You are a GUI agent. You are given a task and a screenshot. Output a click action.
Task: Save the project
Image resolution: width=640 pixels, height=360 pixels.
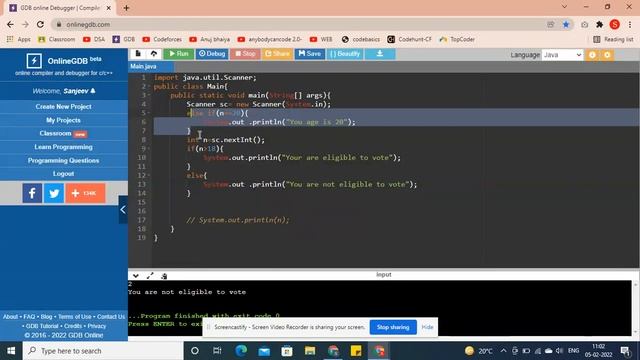pyautogui.click(x=310, y=54)
